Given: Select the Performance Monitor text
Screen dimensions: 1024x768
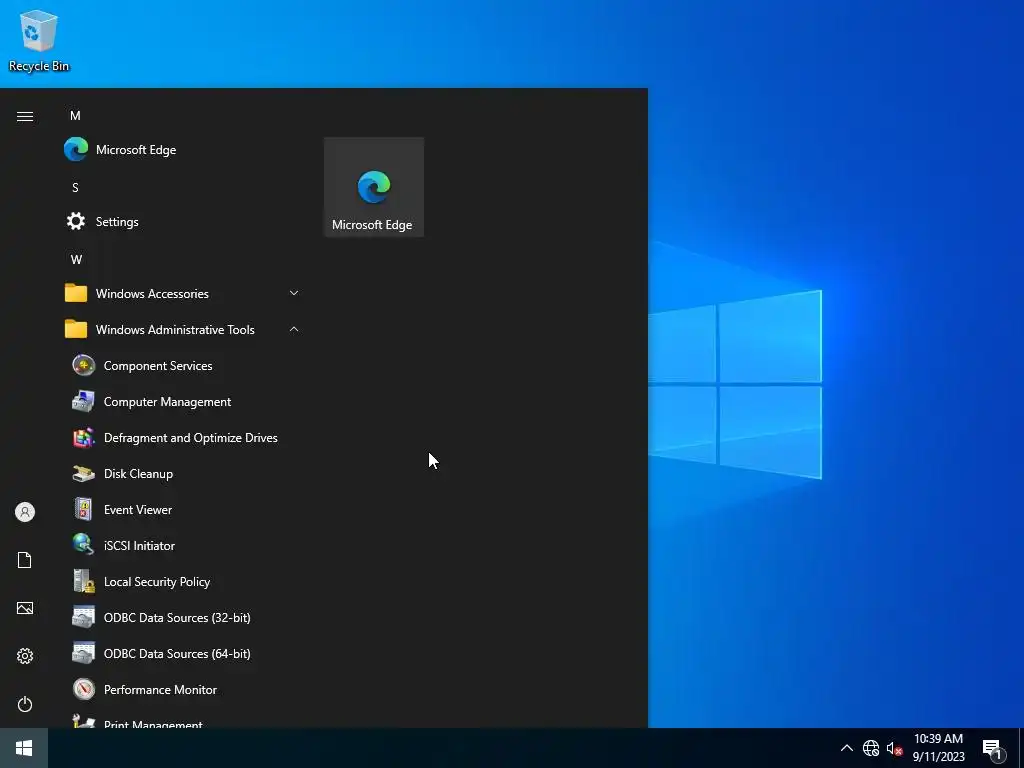Looking at the screenshot, I should coord(160,689).
